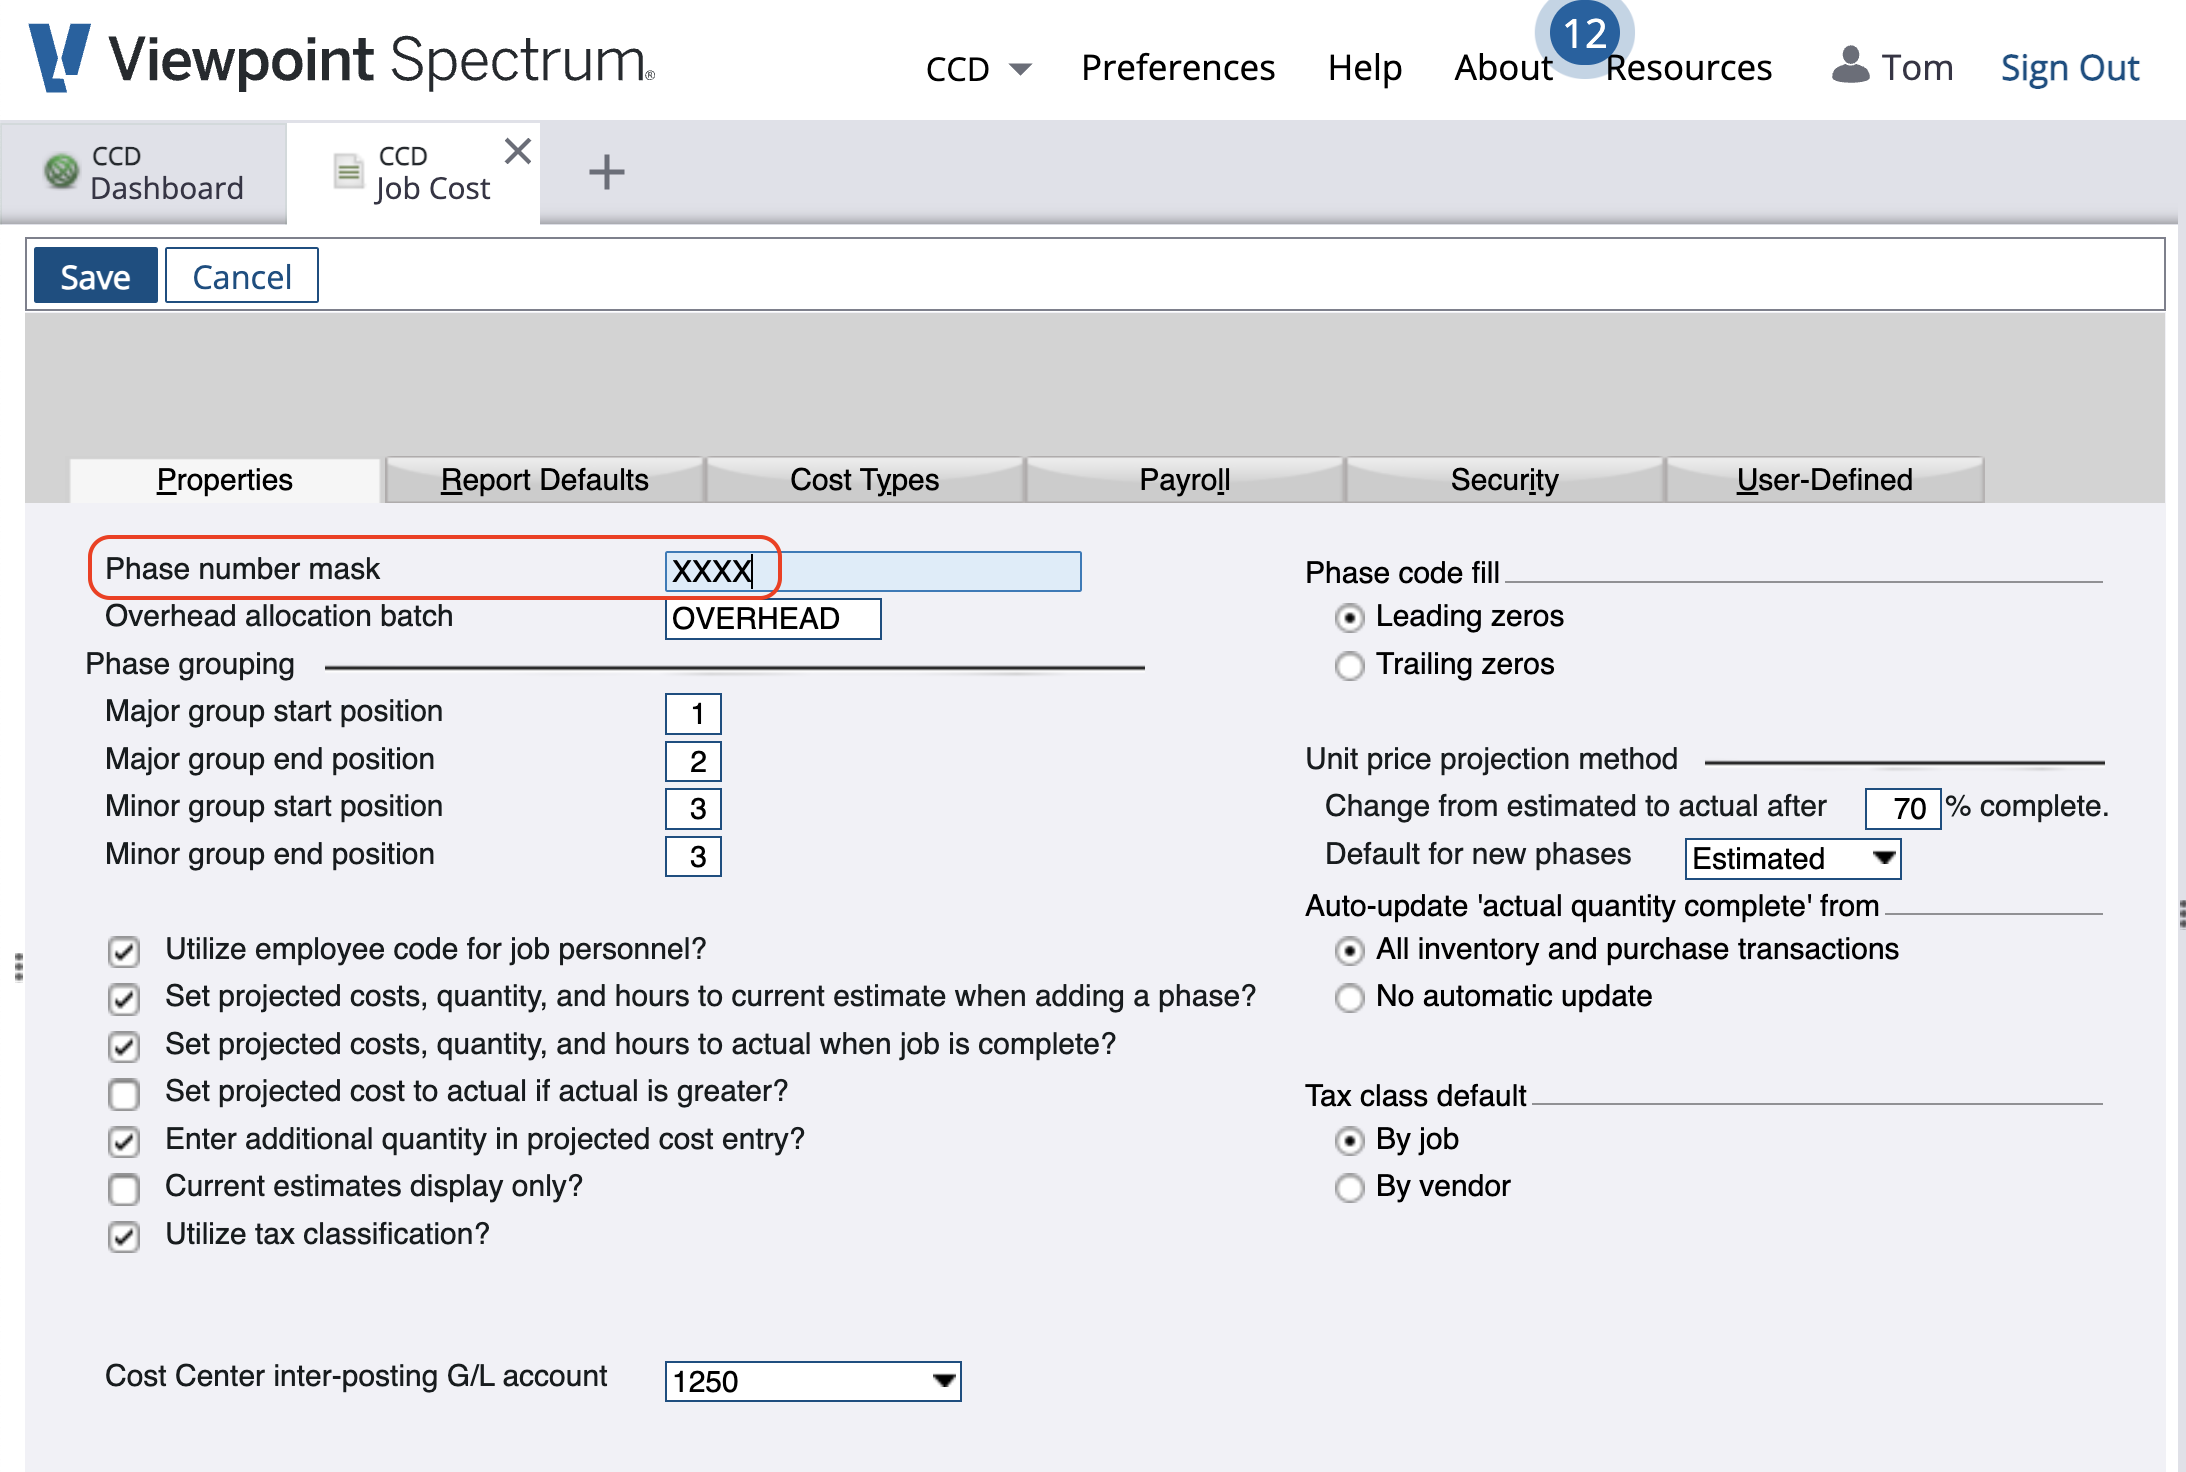Click the Job Cost document icon

click(348, 171)
